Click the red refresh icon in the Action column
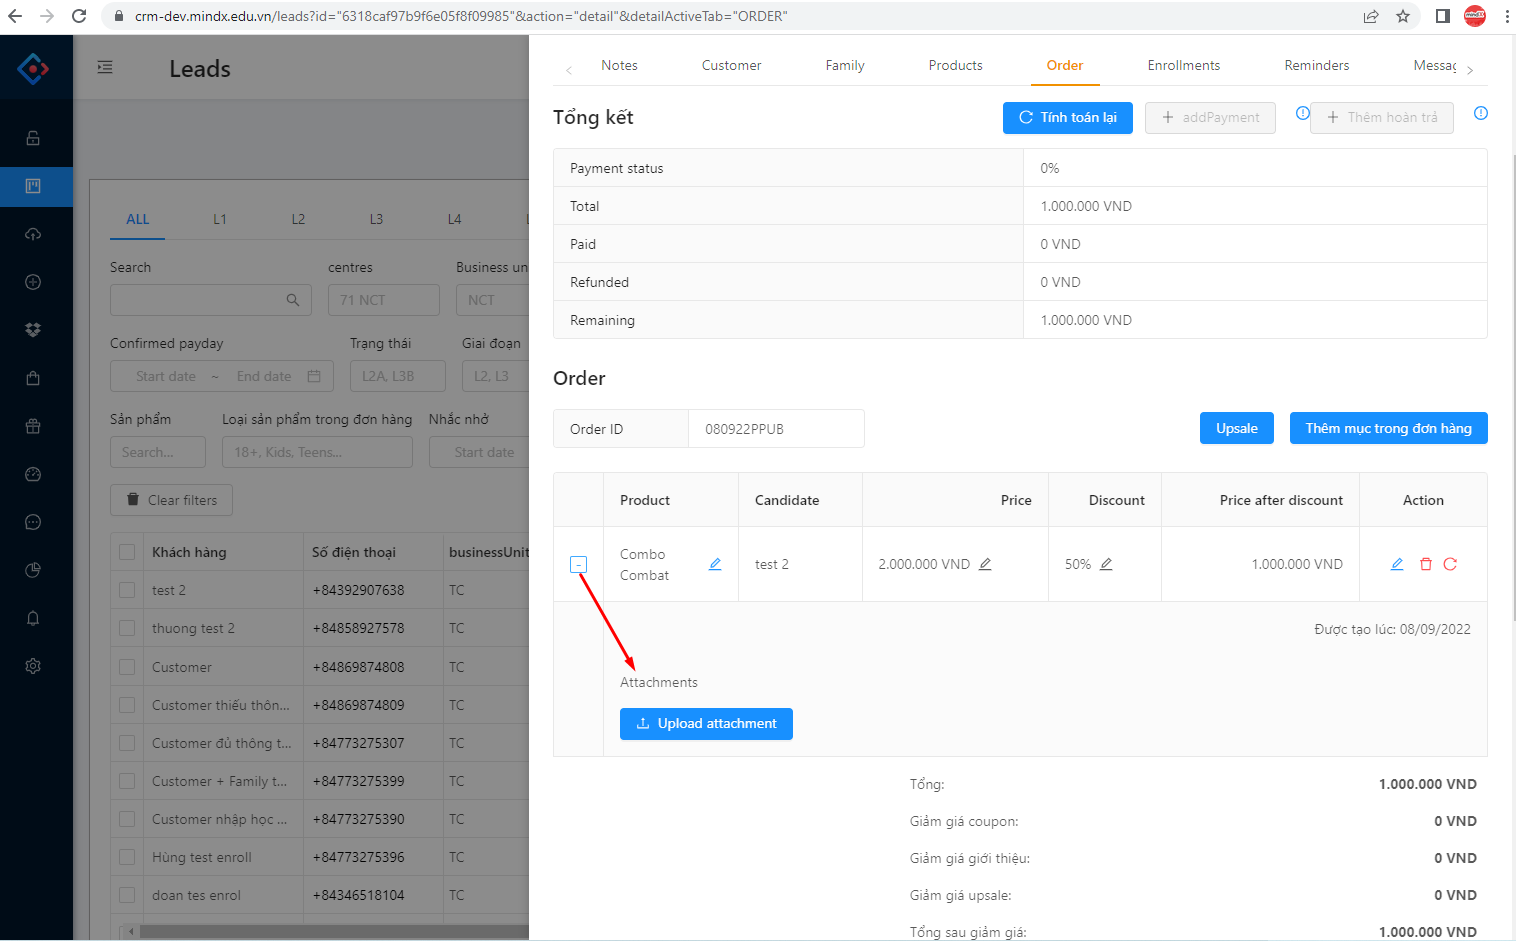Image resolution: width=1516 pixels, height=941 pixels. point(1450,564)
